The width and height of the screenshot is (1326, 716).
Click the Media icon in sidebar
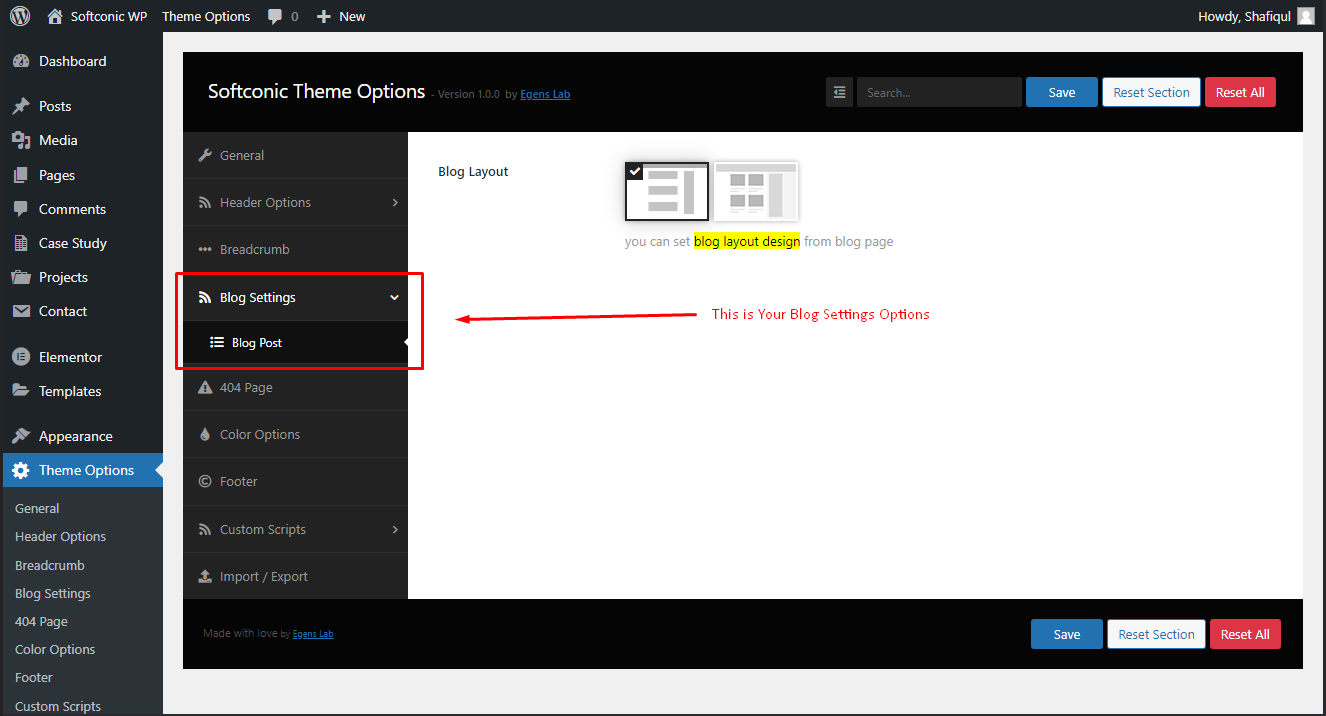(x=21, y=140)
